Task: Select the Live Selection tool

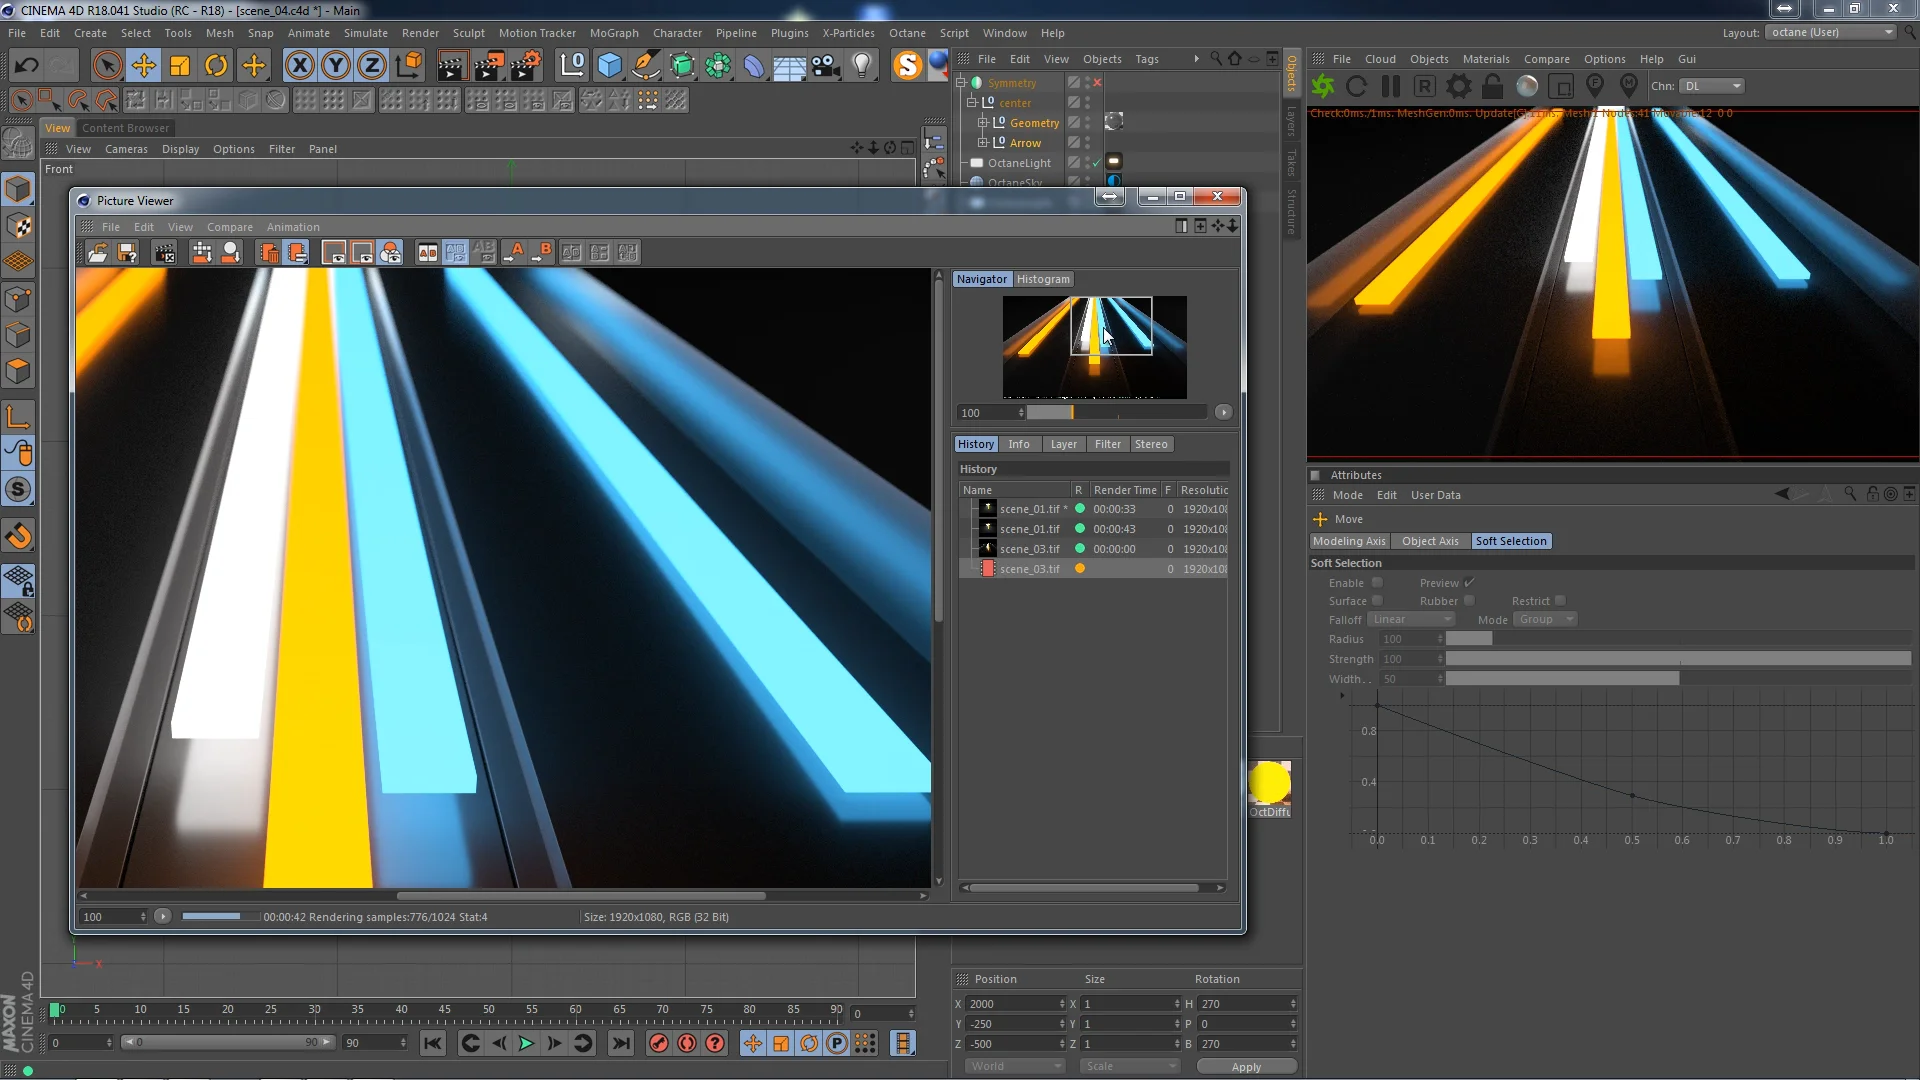Action: [107, 66]
